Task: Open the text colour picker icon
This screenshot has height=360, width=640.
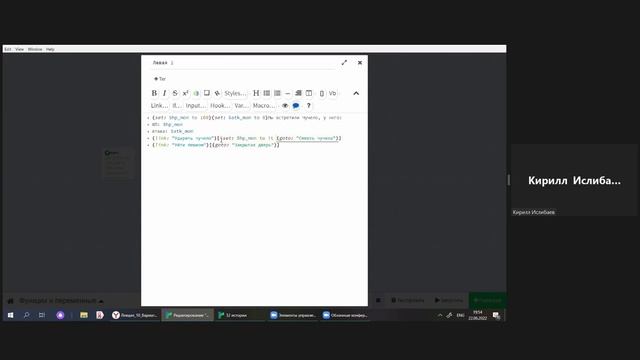Action: point(196,93)
